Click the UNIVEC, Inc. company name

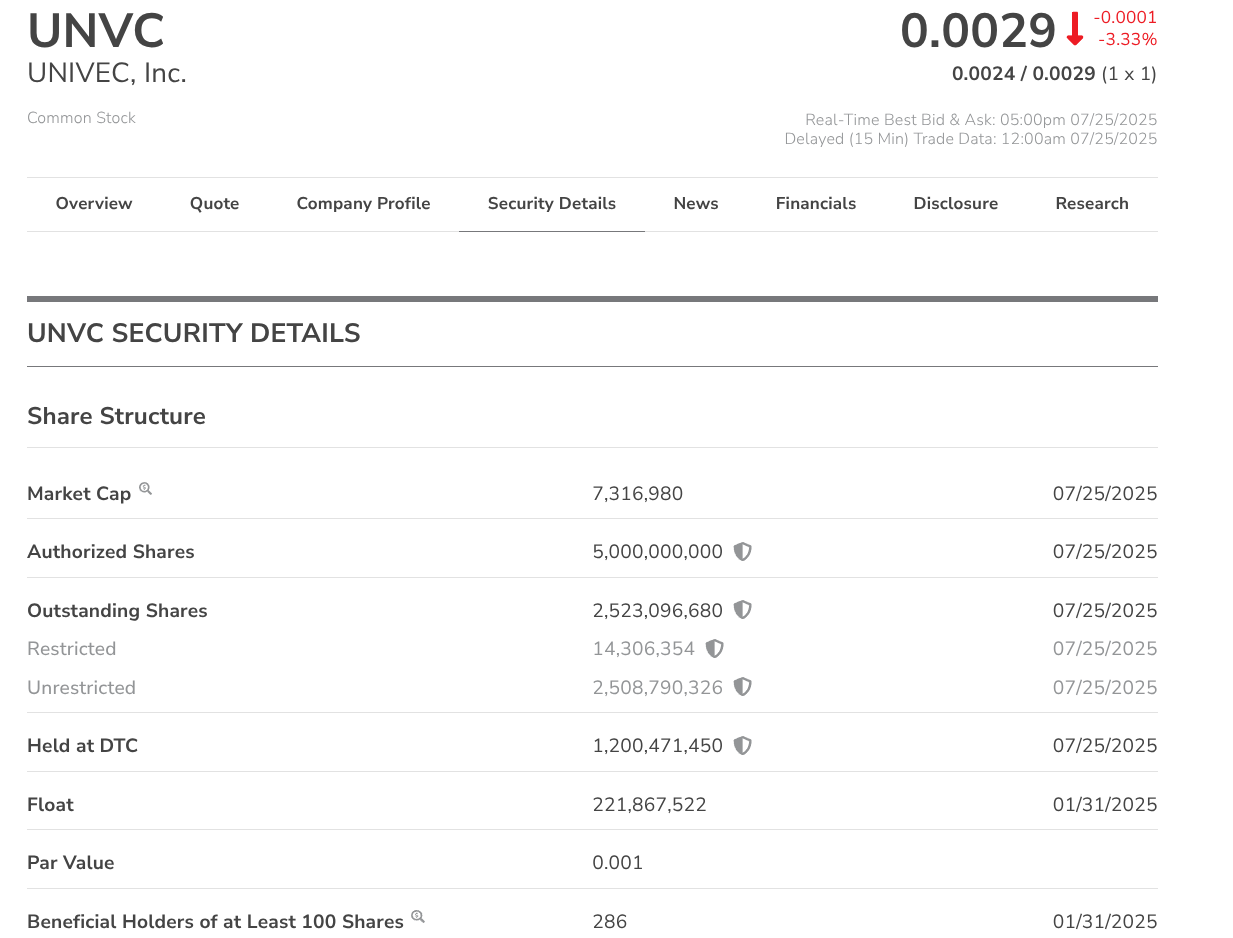coord(107,73)
